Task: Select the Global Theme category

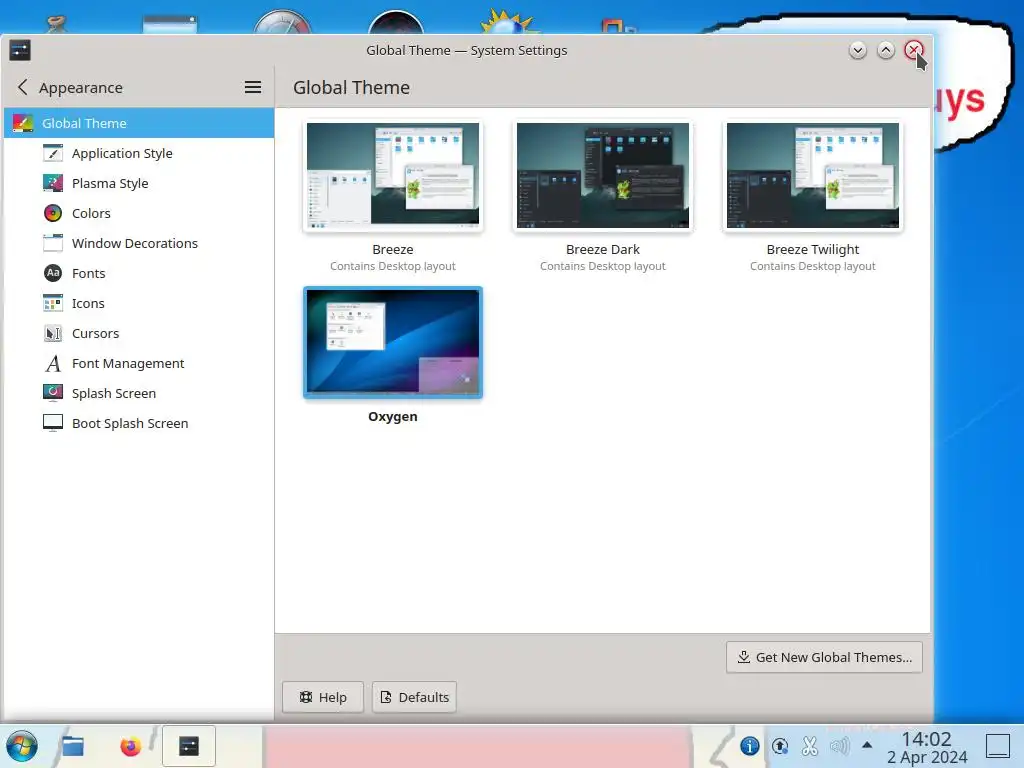Action: point(139,123)
